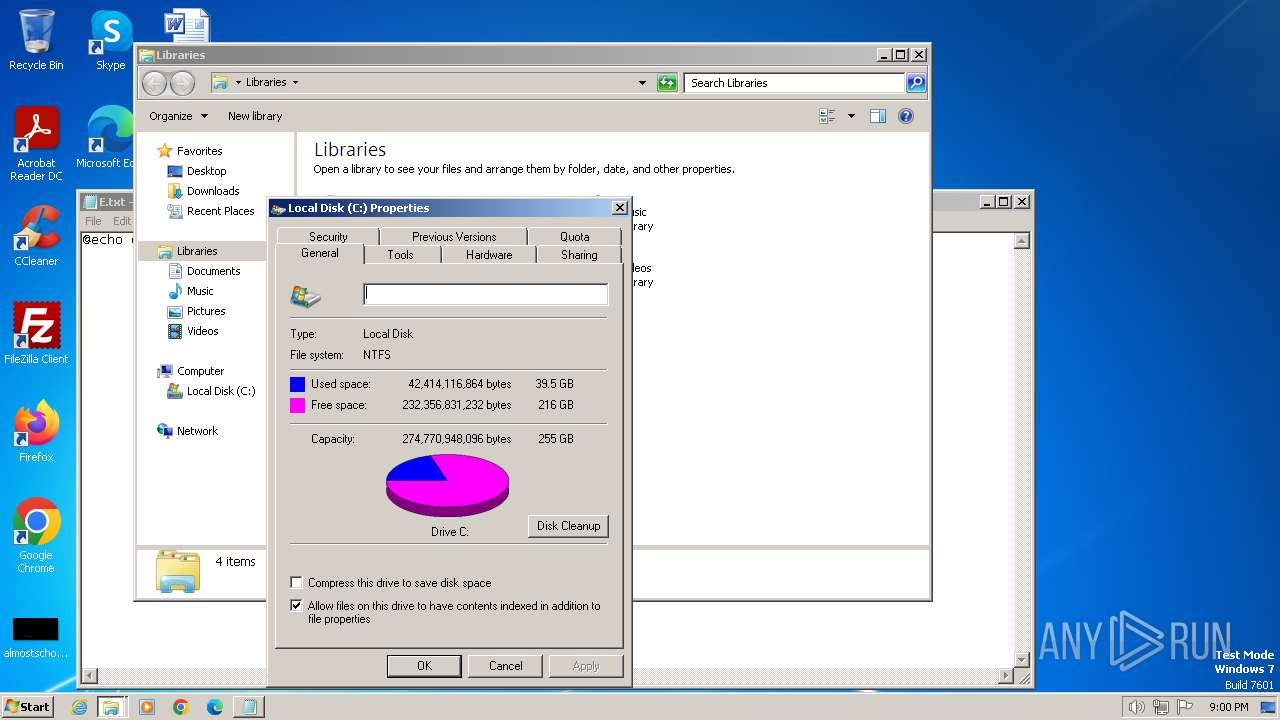1280x720 pixels.
Task: Select Music library in navigation pane
Action: coord(200,291)
